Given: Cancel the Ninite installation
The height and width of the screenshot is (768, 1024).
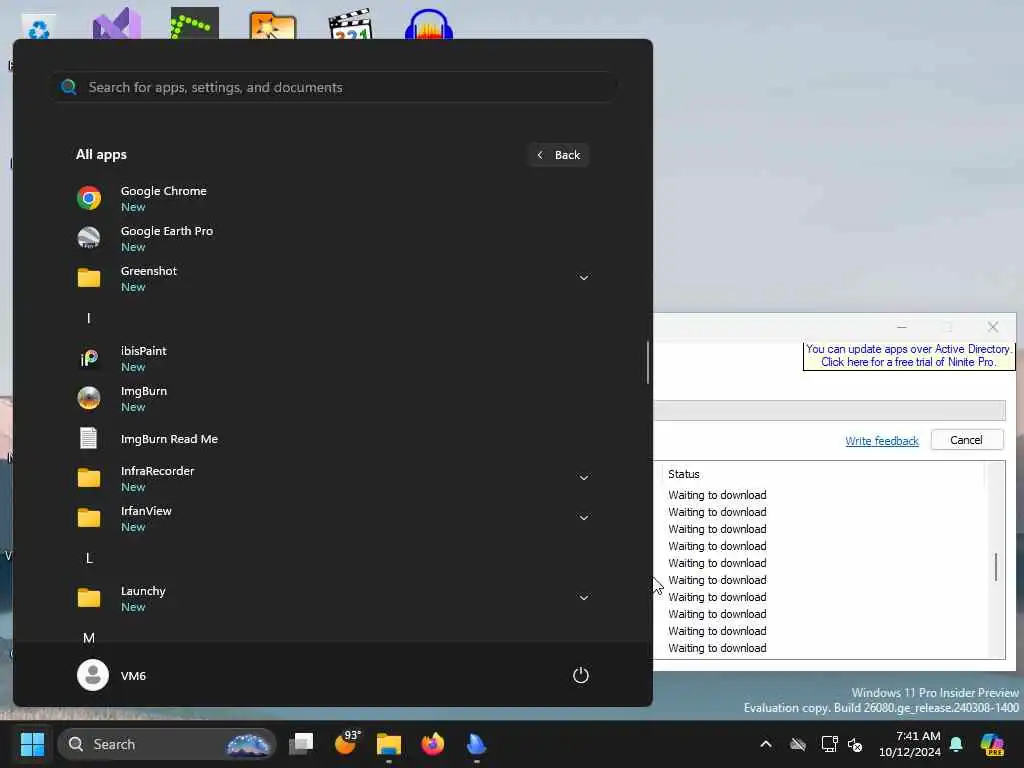Looking at the screenshot, I should click(967, 440).
